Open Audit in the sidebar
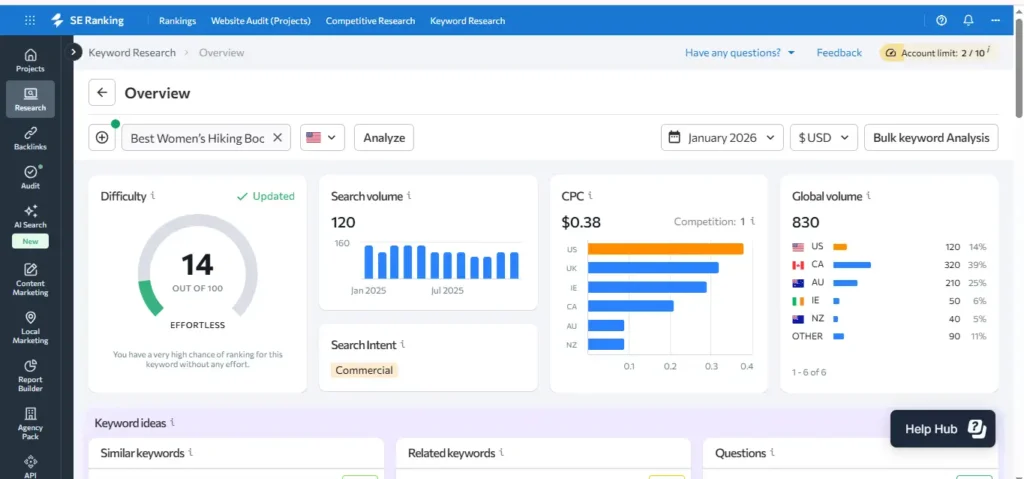The height and width of the screenshot is (479, 1024). click(30, 177)
